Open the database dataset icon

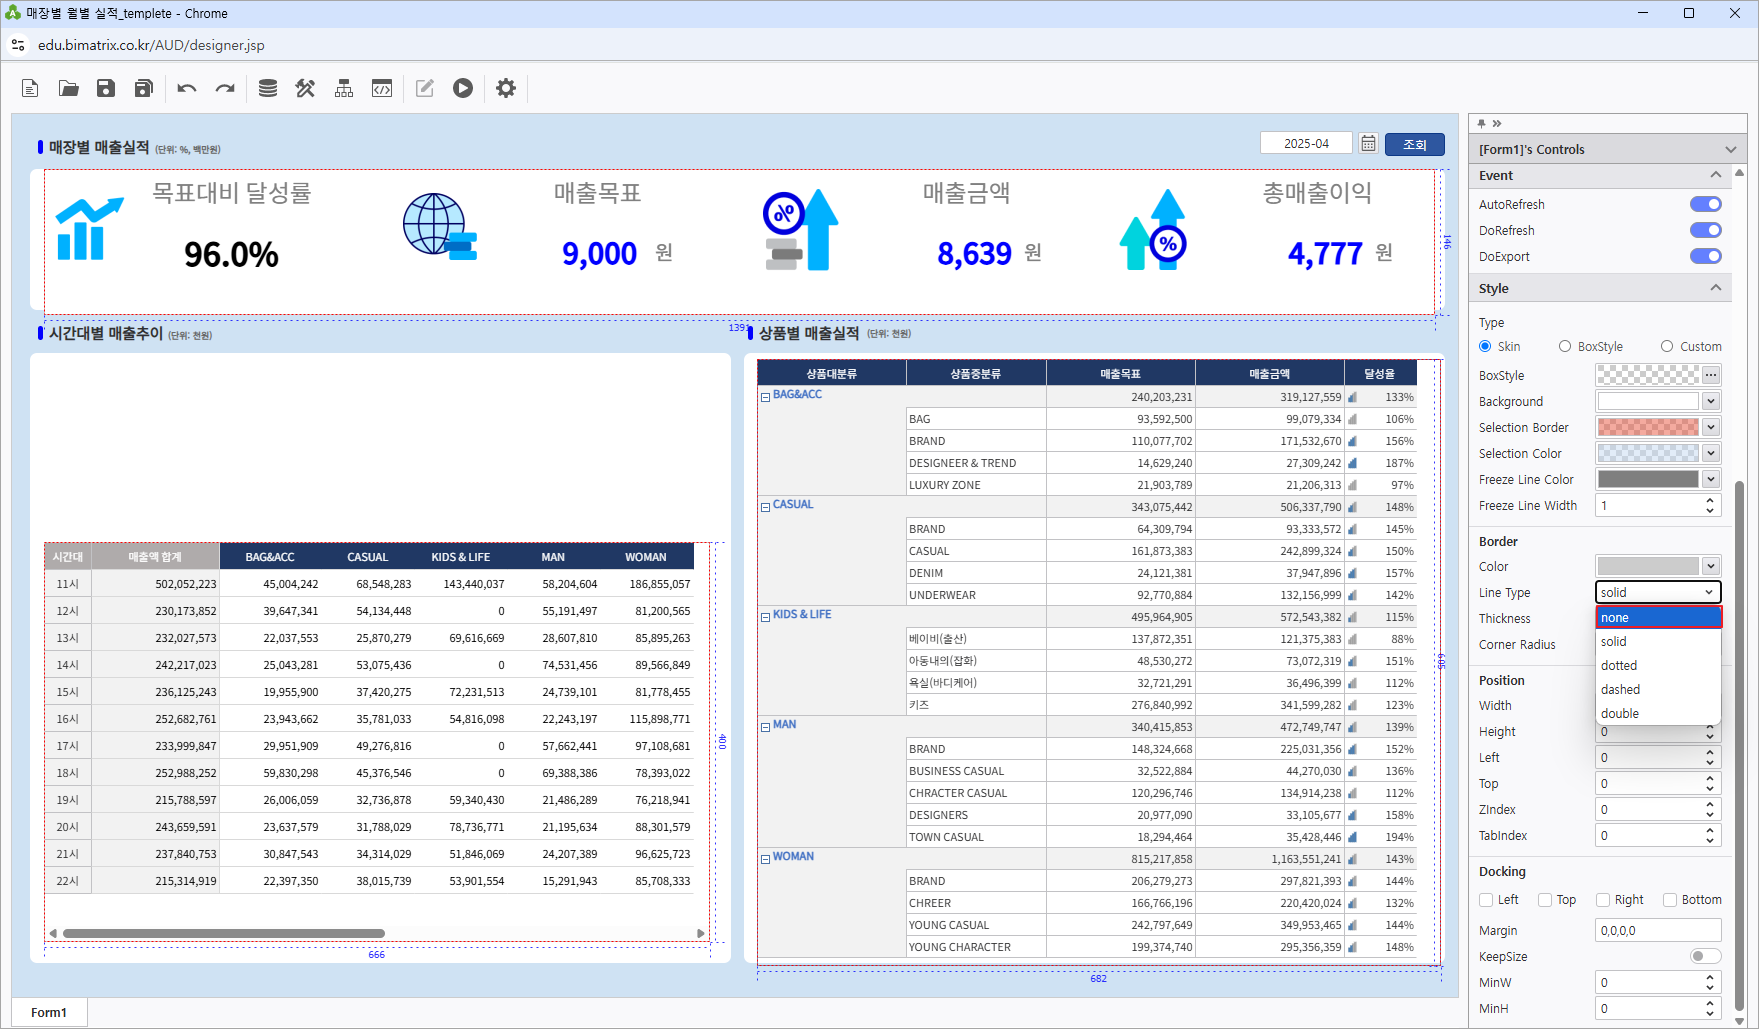coord(268,88)
